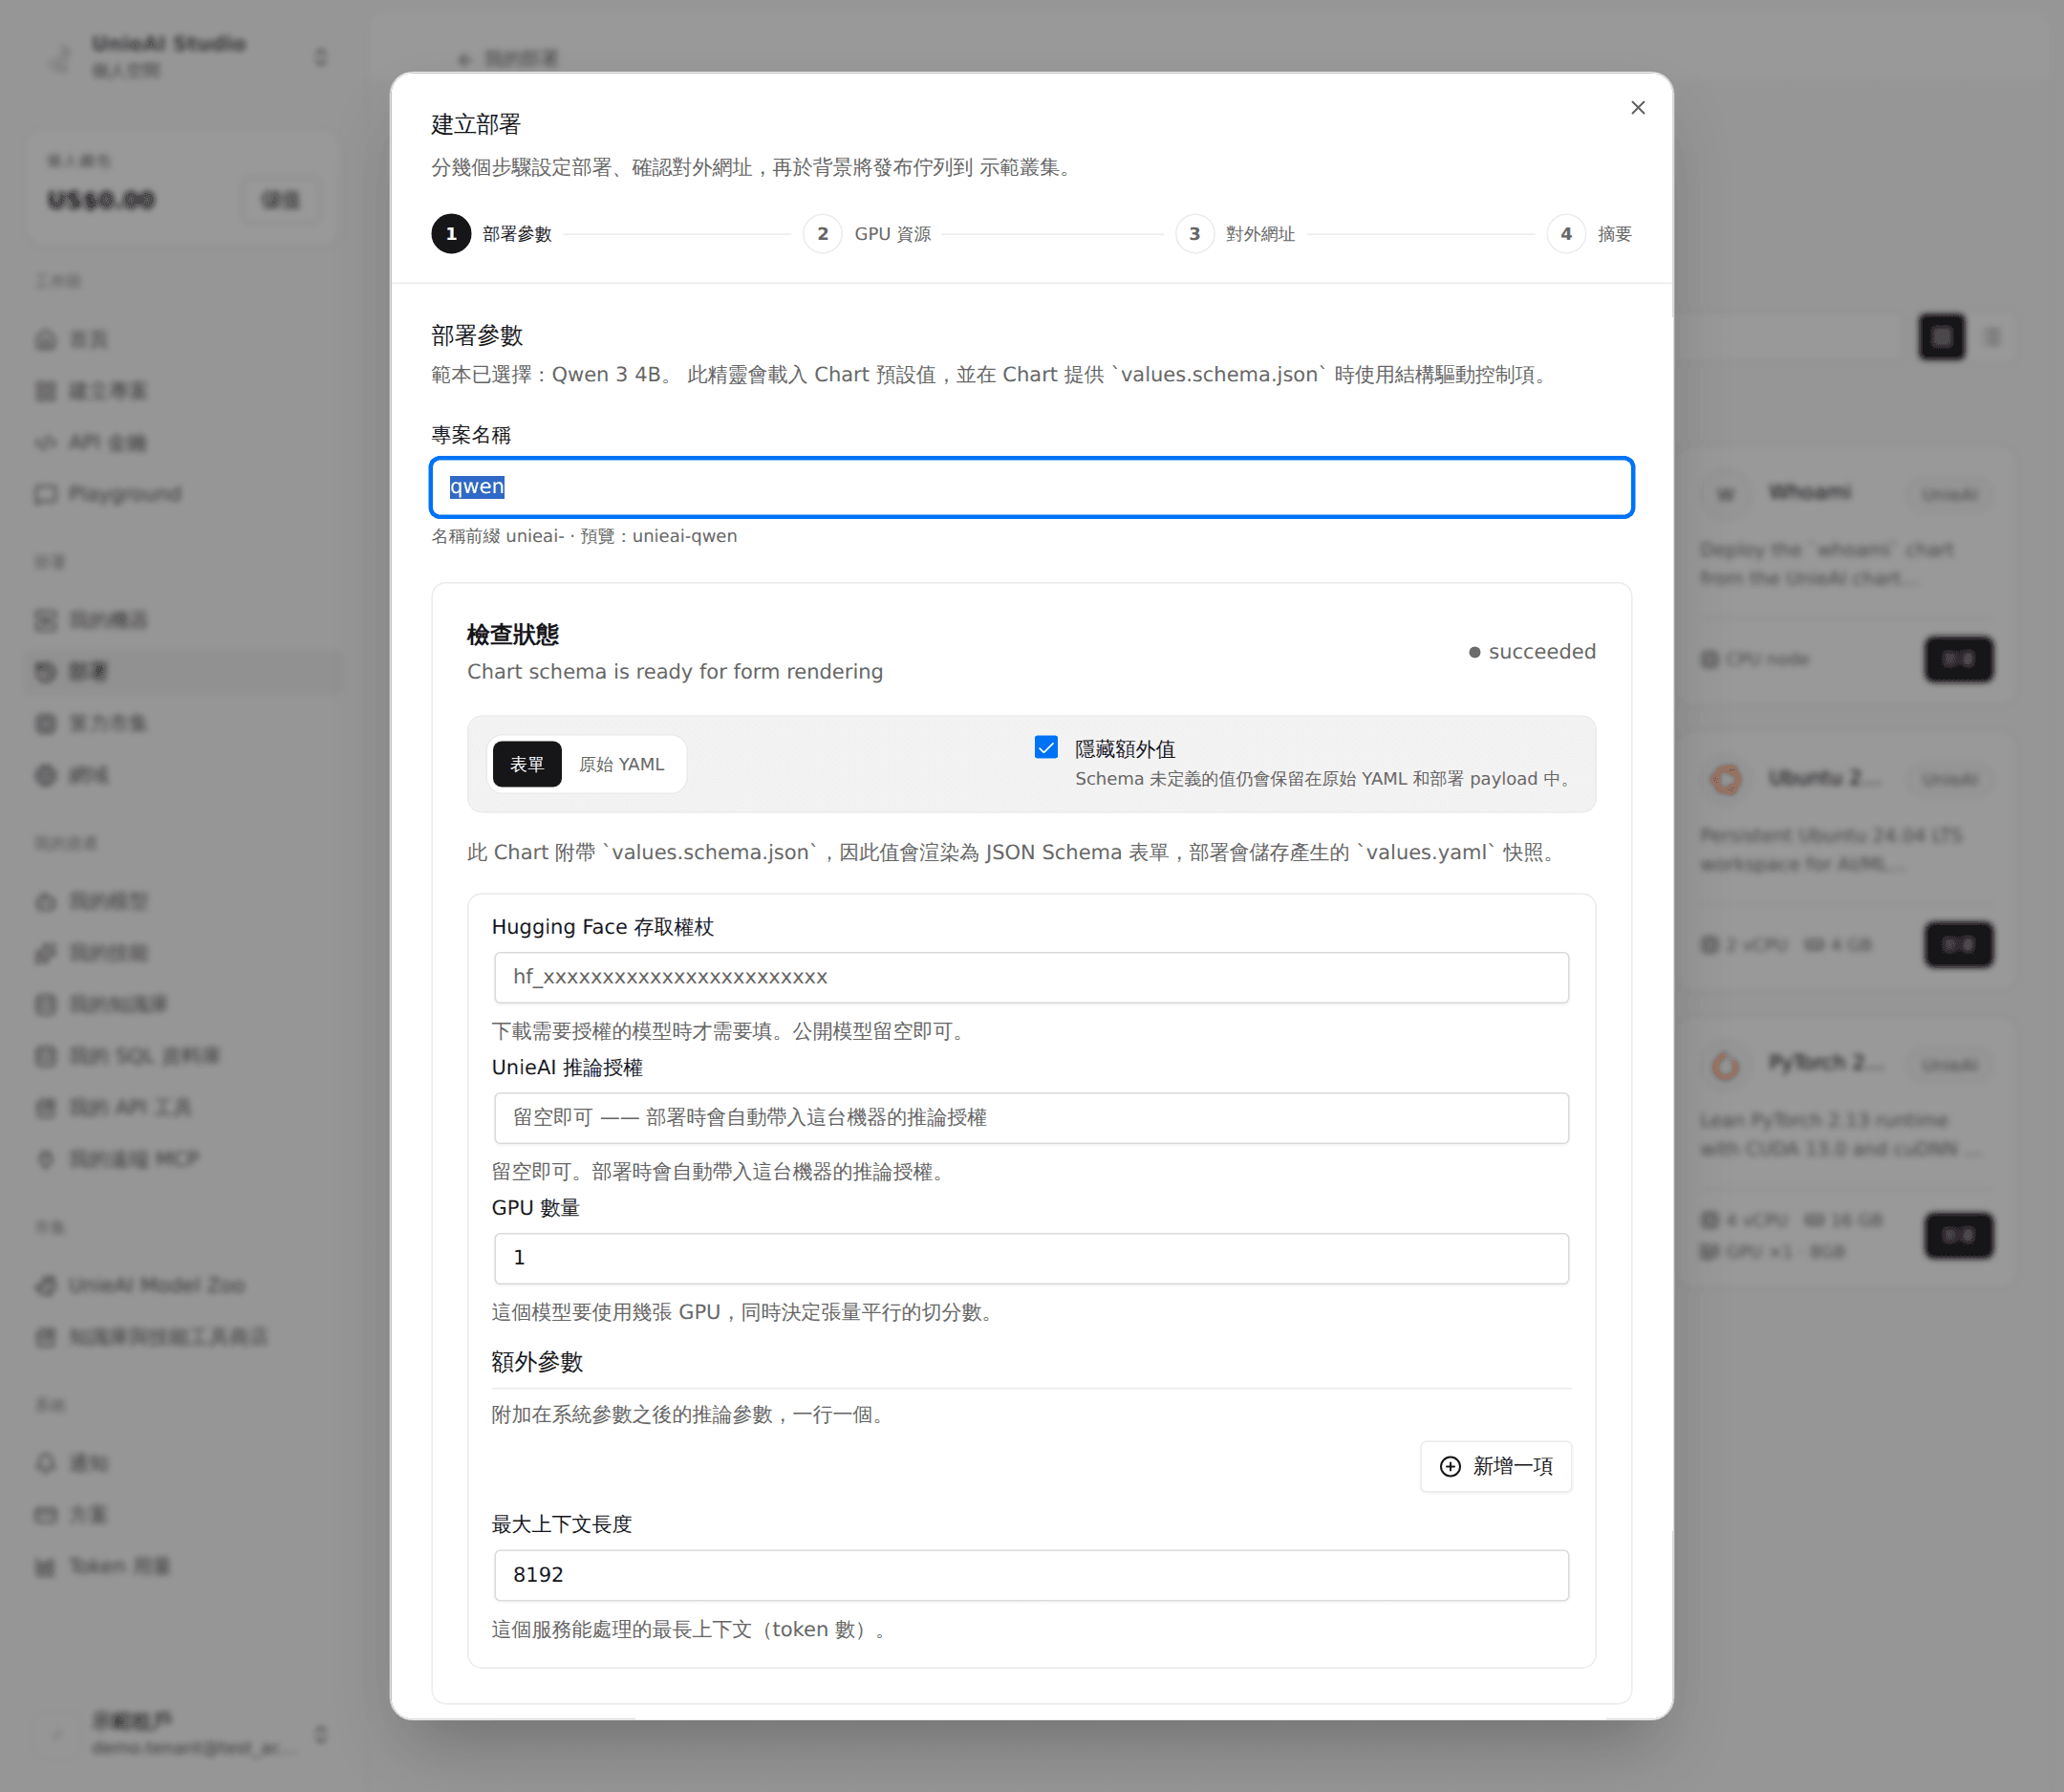Click step 3 circle for 對外網址
Image resolution: width=2064 pixels, height=1792 pixels.
point(1194,234)
